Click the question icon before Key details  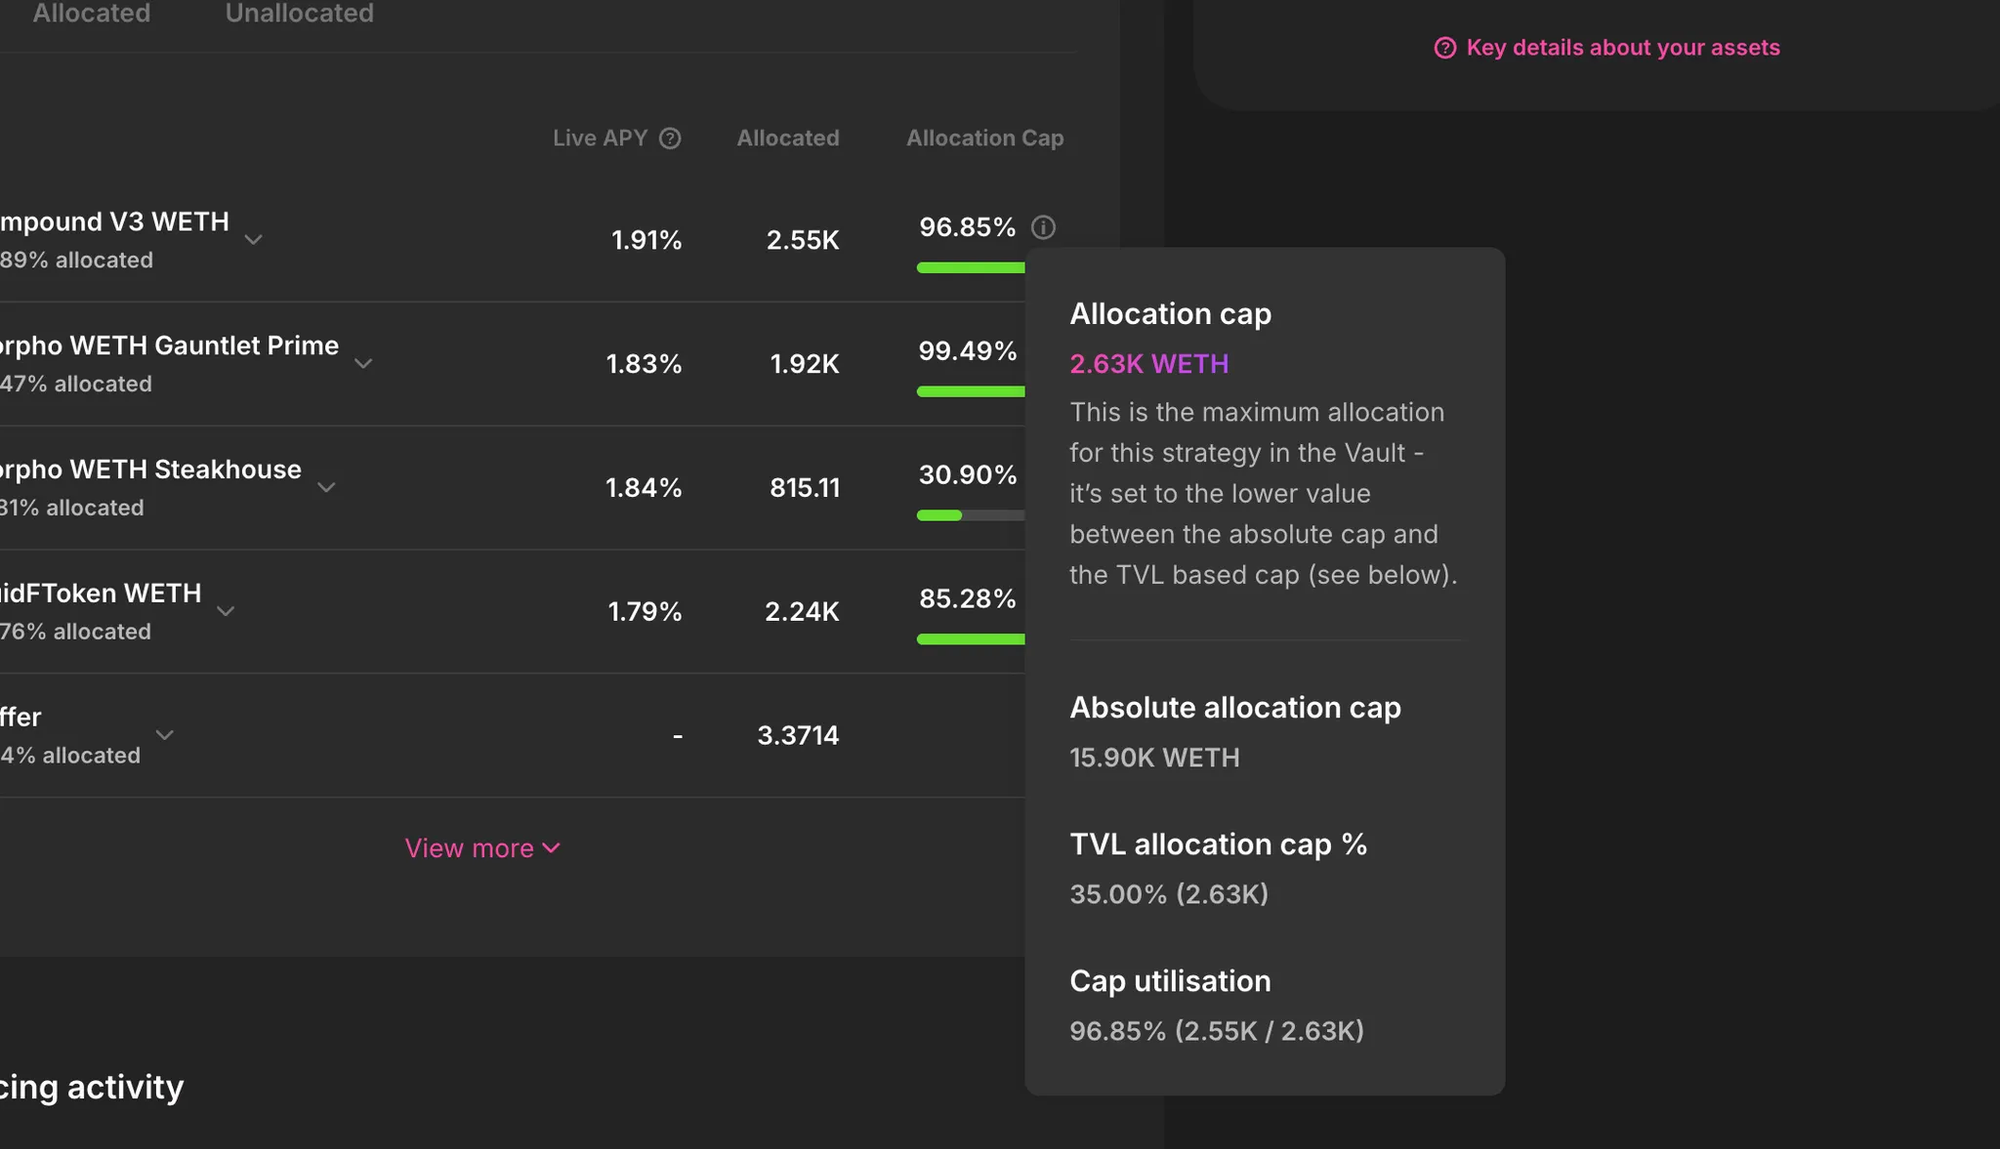(x=1445, y=48)
